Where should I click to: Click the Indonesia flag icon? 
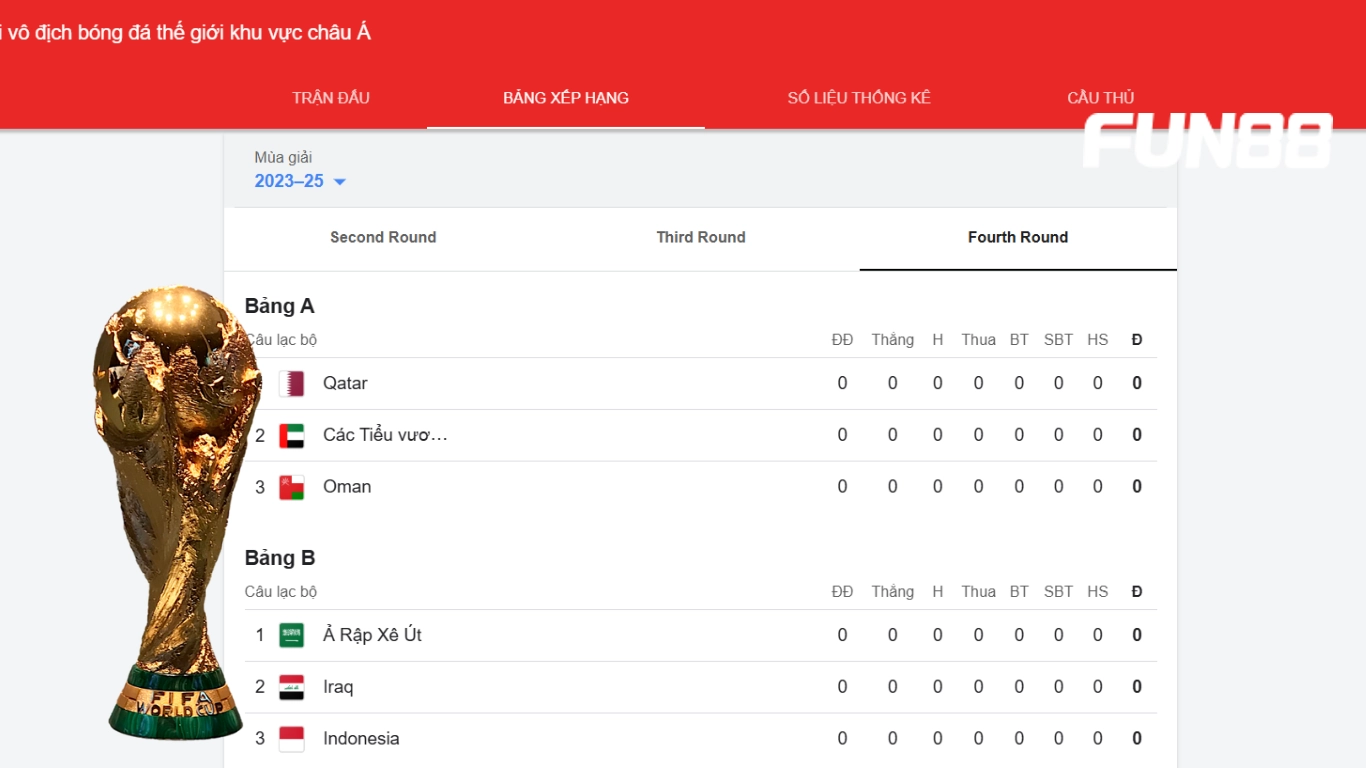click(292, 738)
